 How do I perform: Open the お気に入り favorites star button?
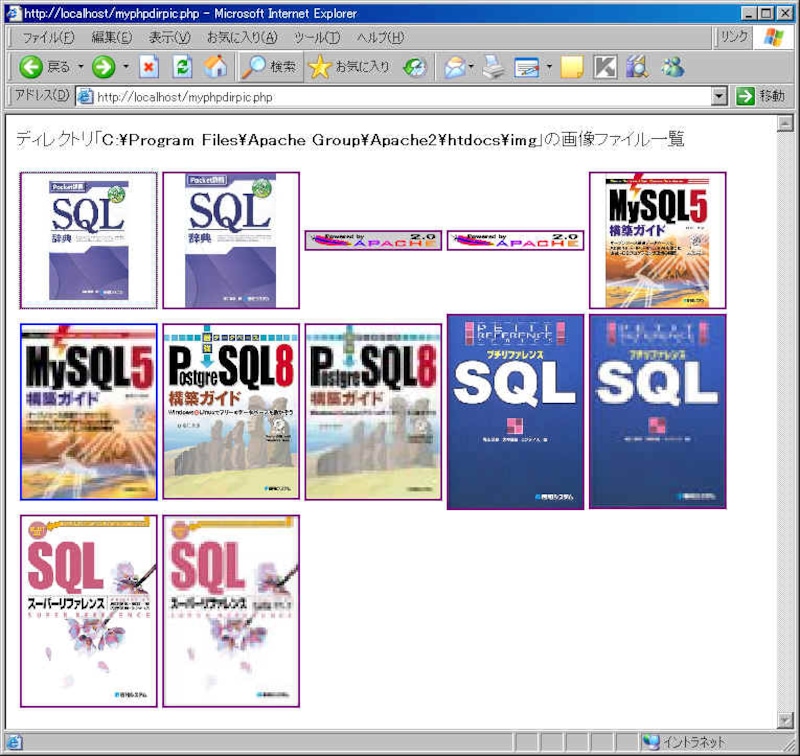tap(349, 67)
